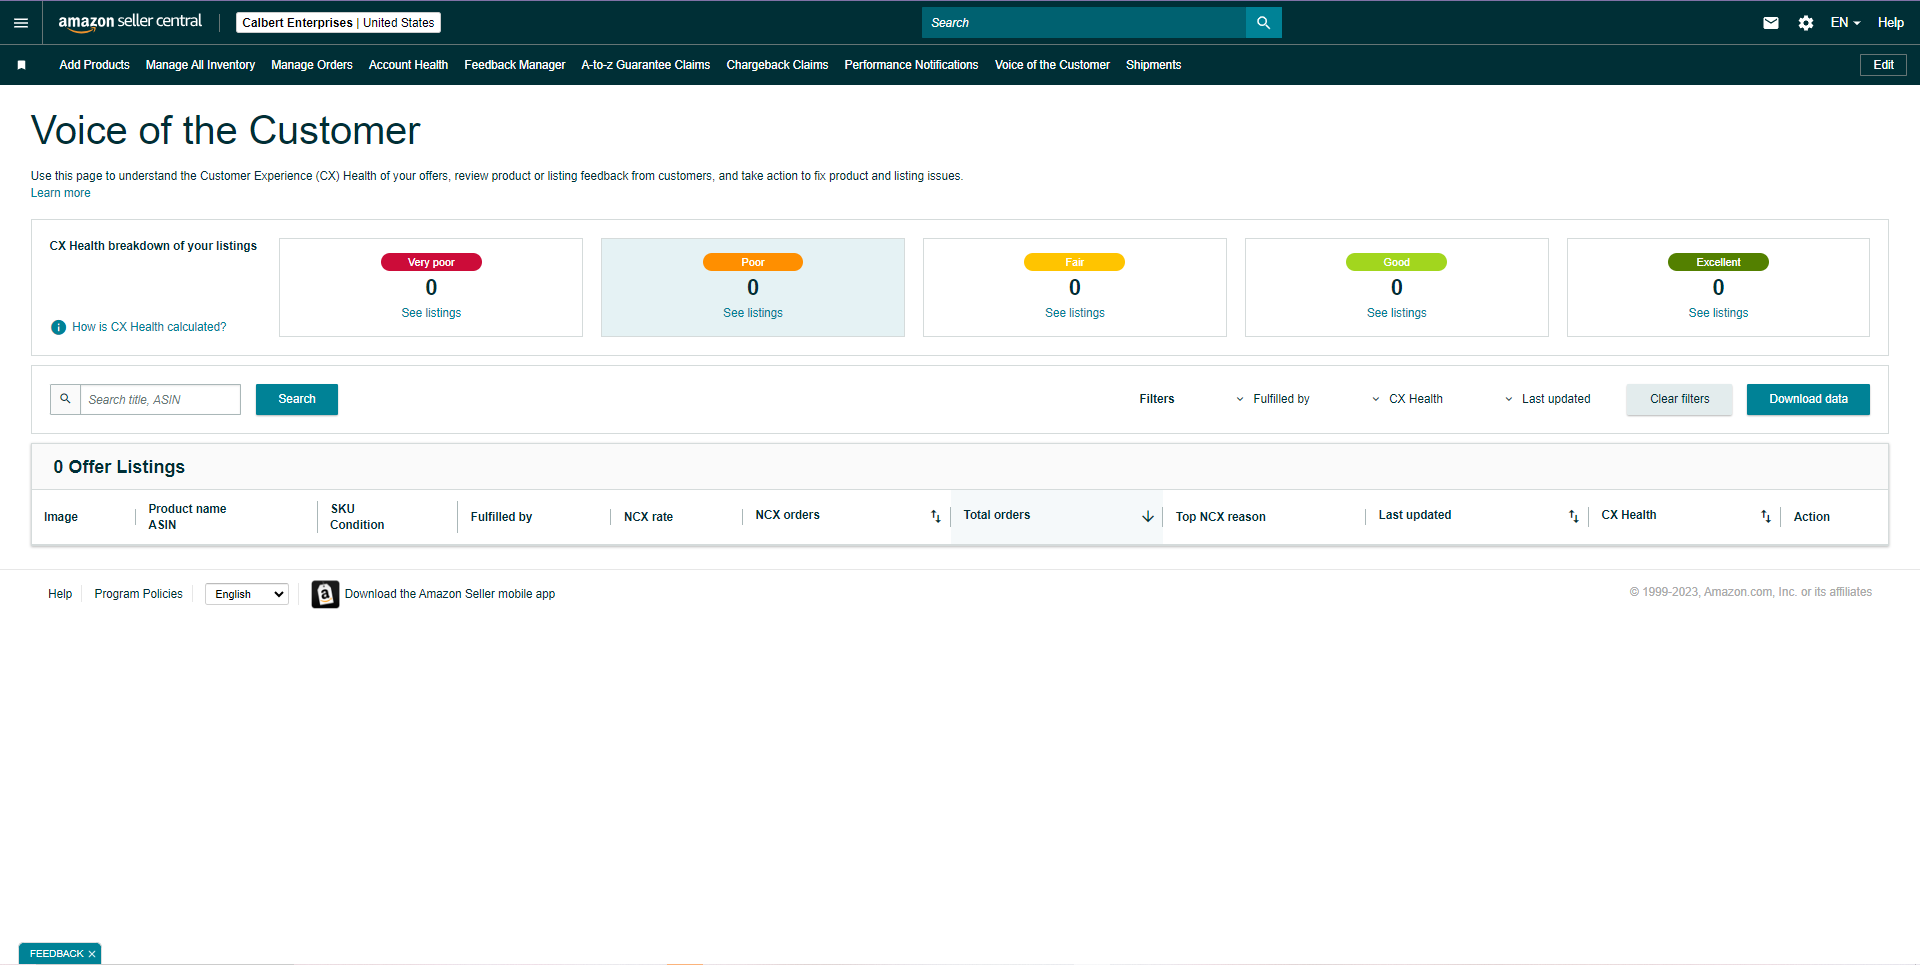Open A-to-z Guarantee Claims
Viewport: 1920px width, 965px height.
point(646,65)
